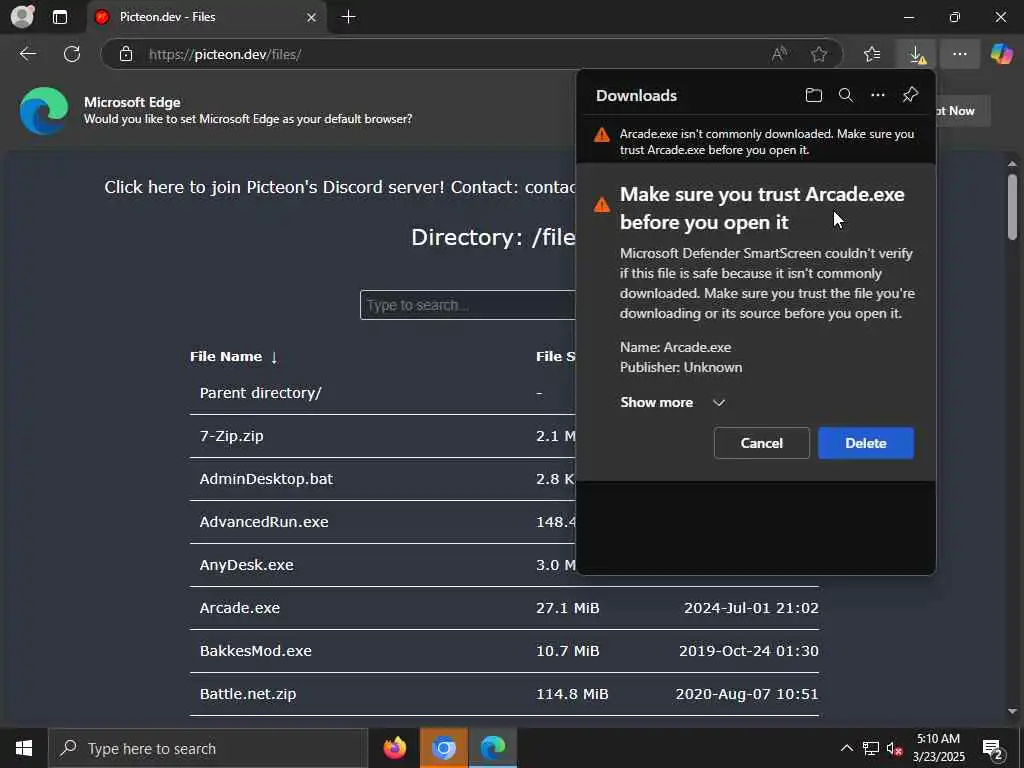Select the Picteon.dev - Files tab
This screenshot has width=1024, height=768.
206,18
